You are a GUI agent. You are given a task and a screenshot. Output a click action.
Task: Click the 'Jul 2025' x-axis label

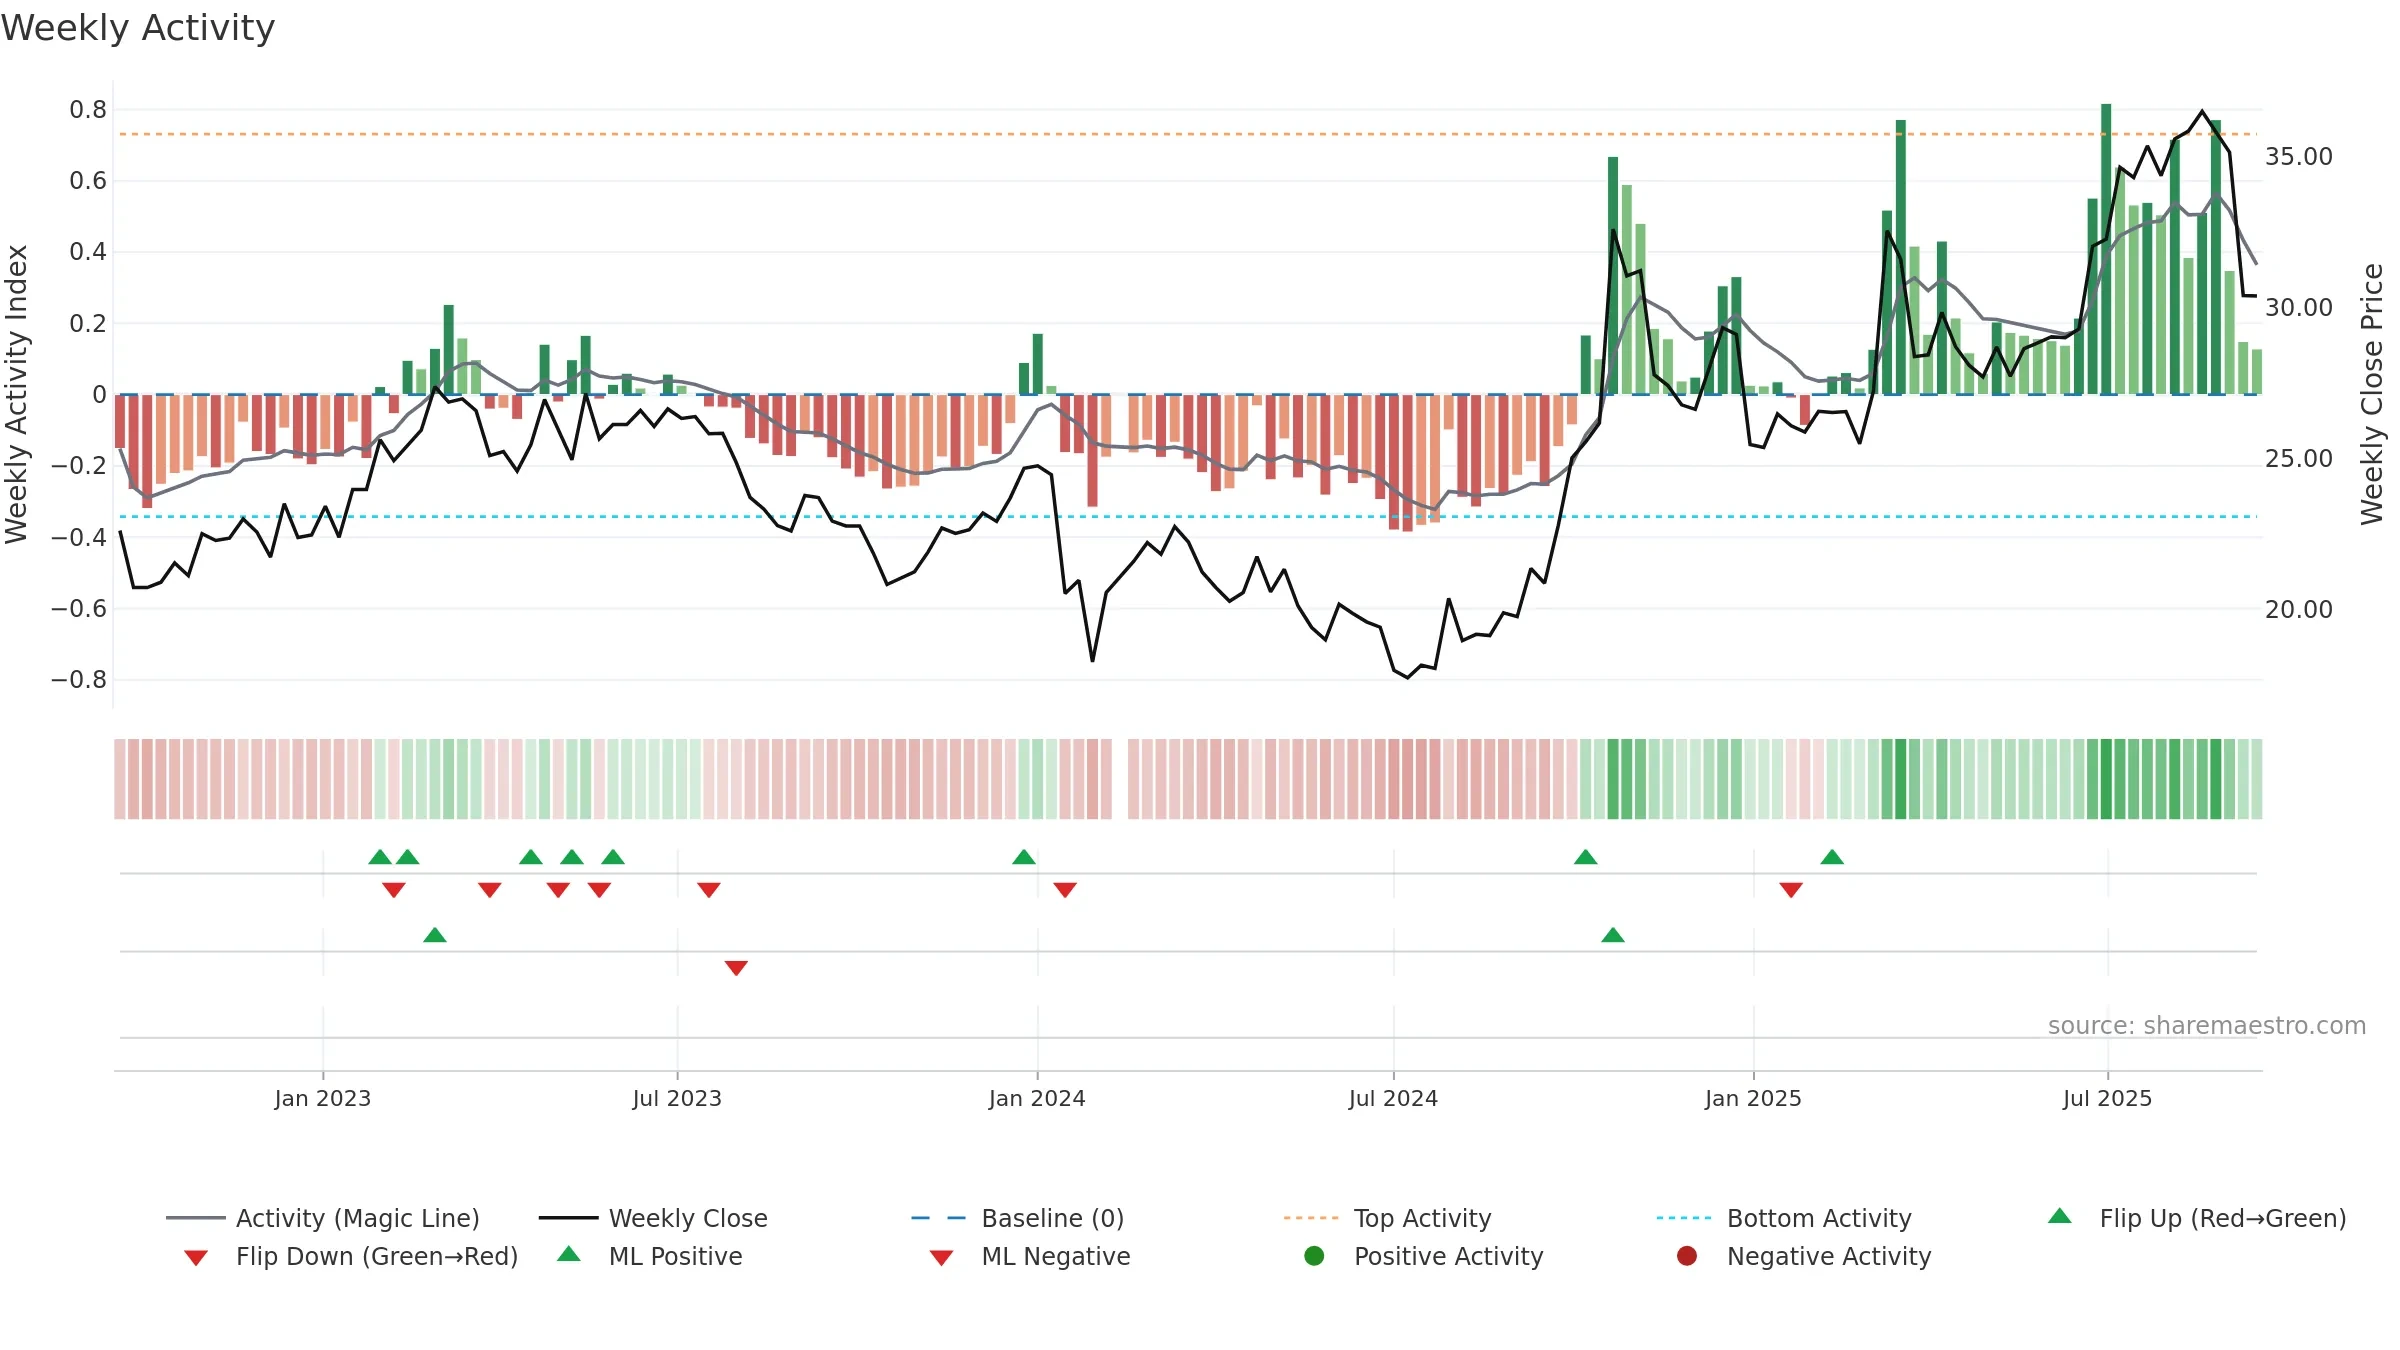[x=2107, y=1098]
